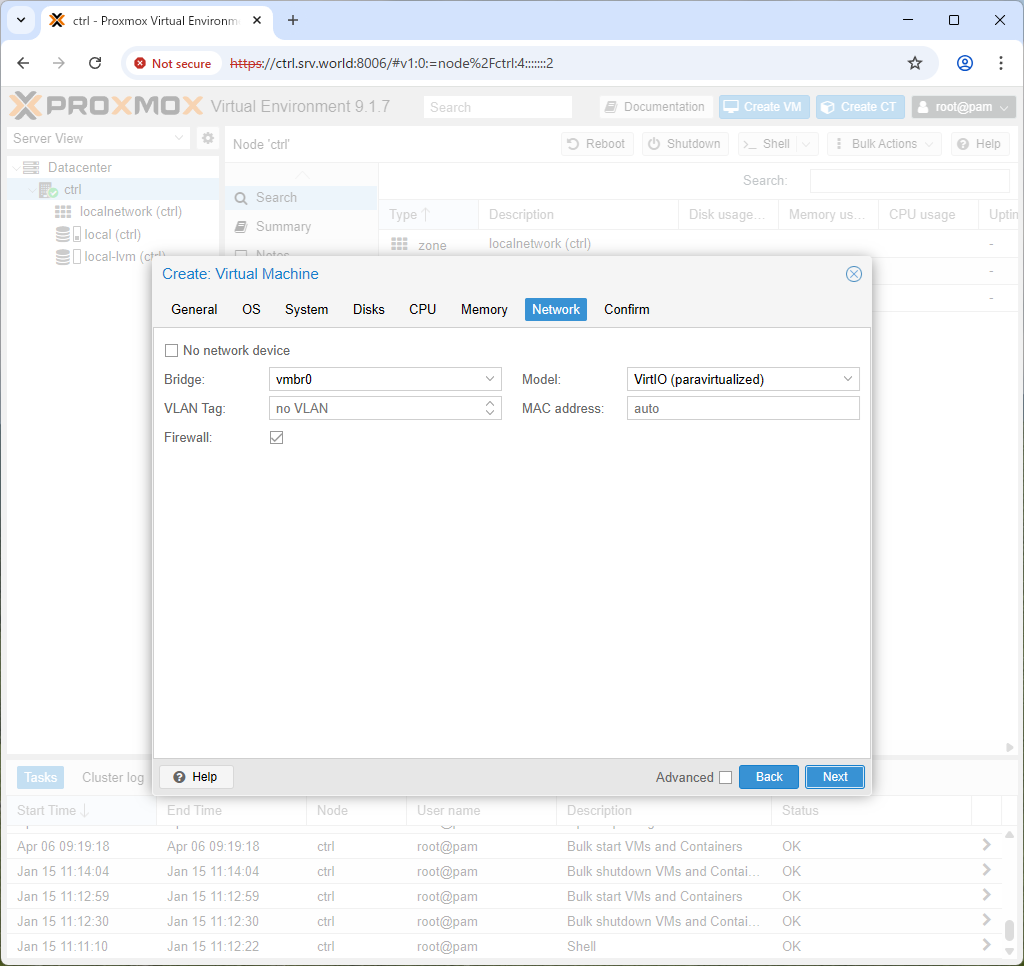Expand the Model VirtIO dropdown
1024x966 pixels.
pos(743,379)
